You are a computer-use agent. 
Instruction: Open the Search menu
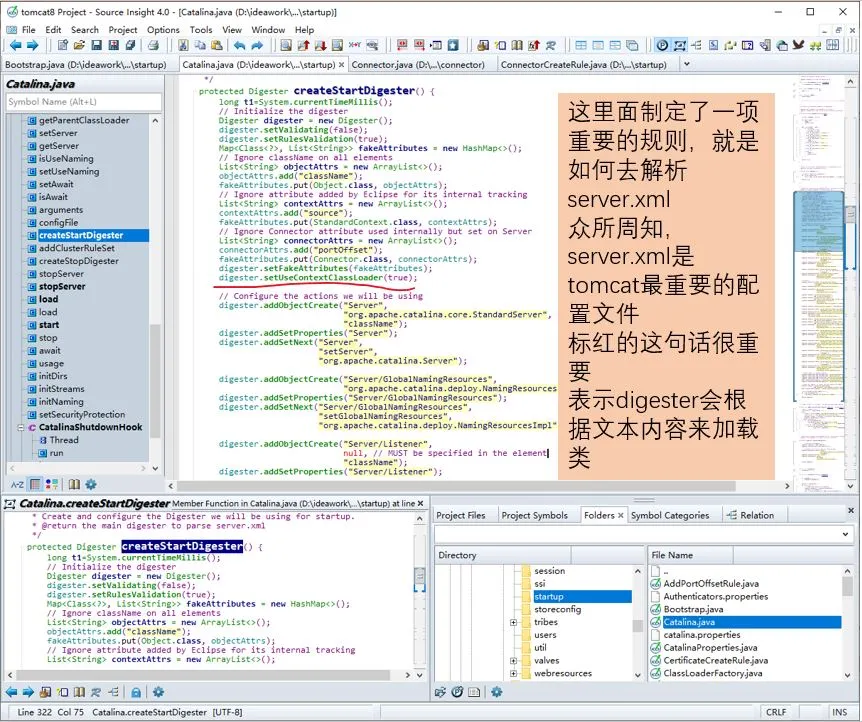coord(85,30)
